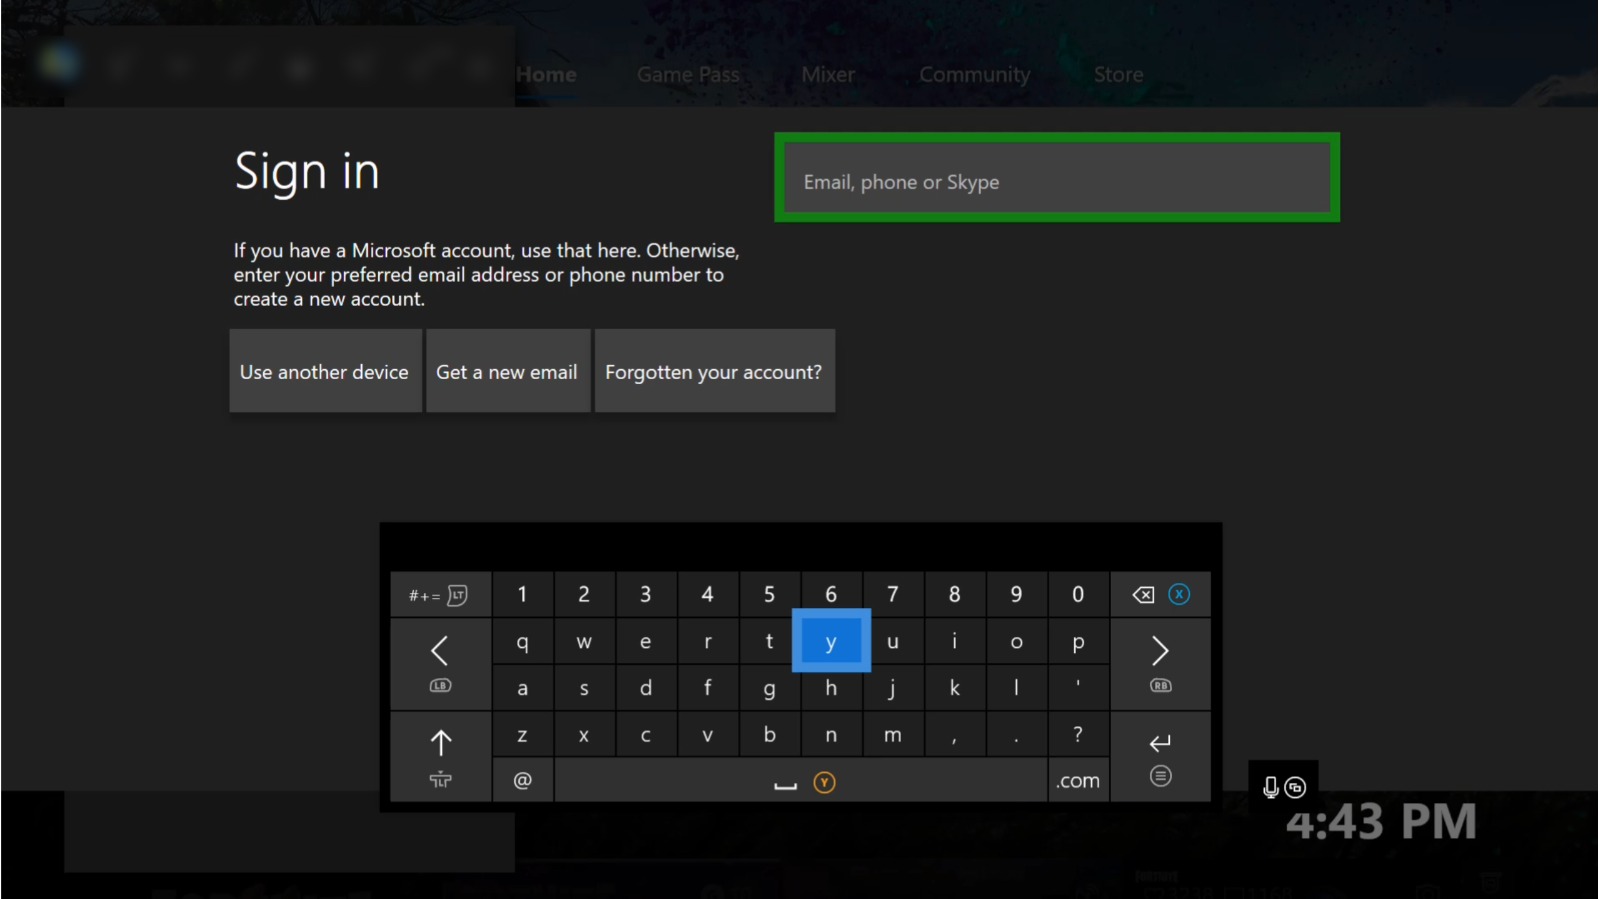This screenshot has height=899, width=1600.
Task: Tap the @ key
Action: pos(523,780)
